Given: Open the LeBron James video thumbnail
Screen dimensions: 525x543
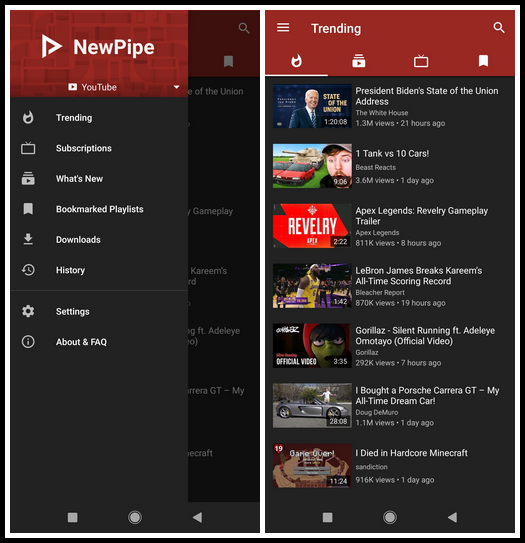Looking at the screenshot, I should click(x=312, y=286).
